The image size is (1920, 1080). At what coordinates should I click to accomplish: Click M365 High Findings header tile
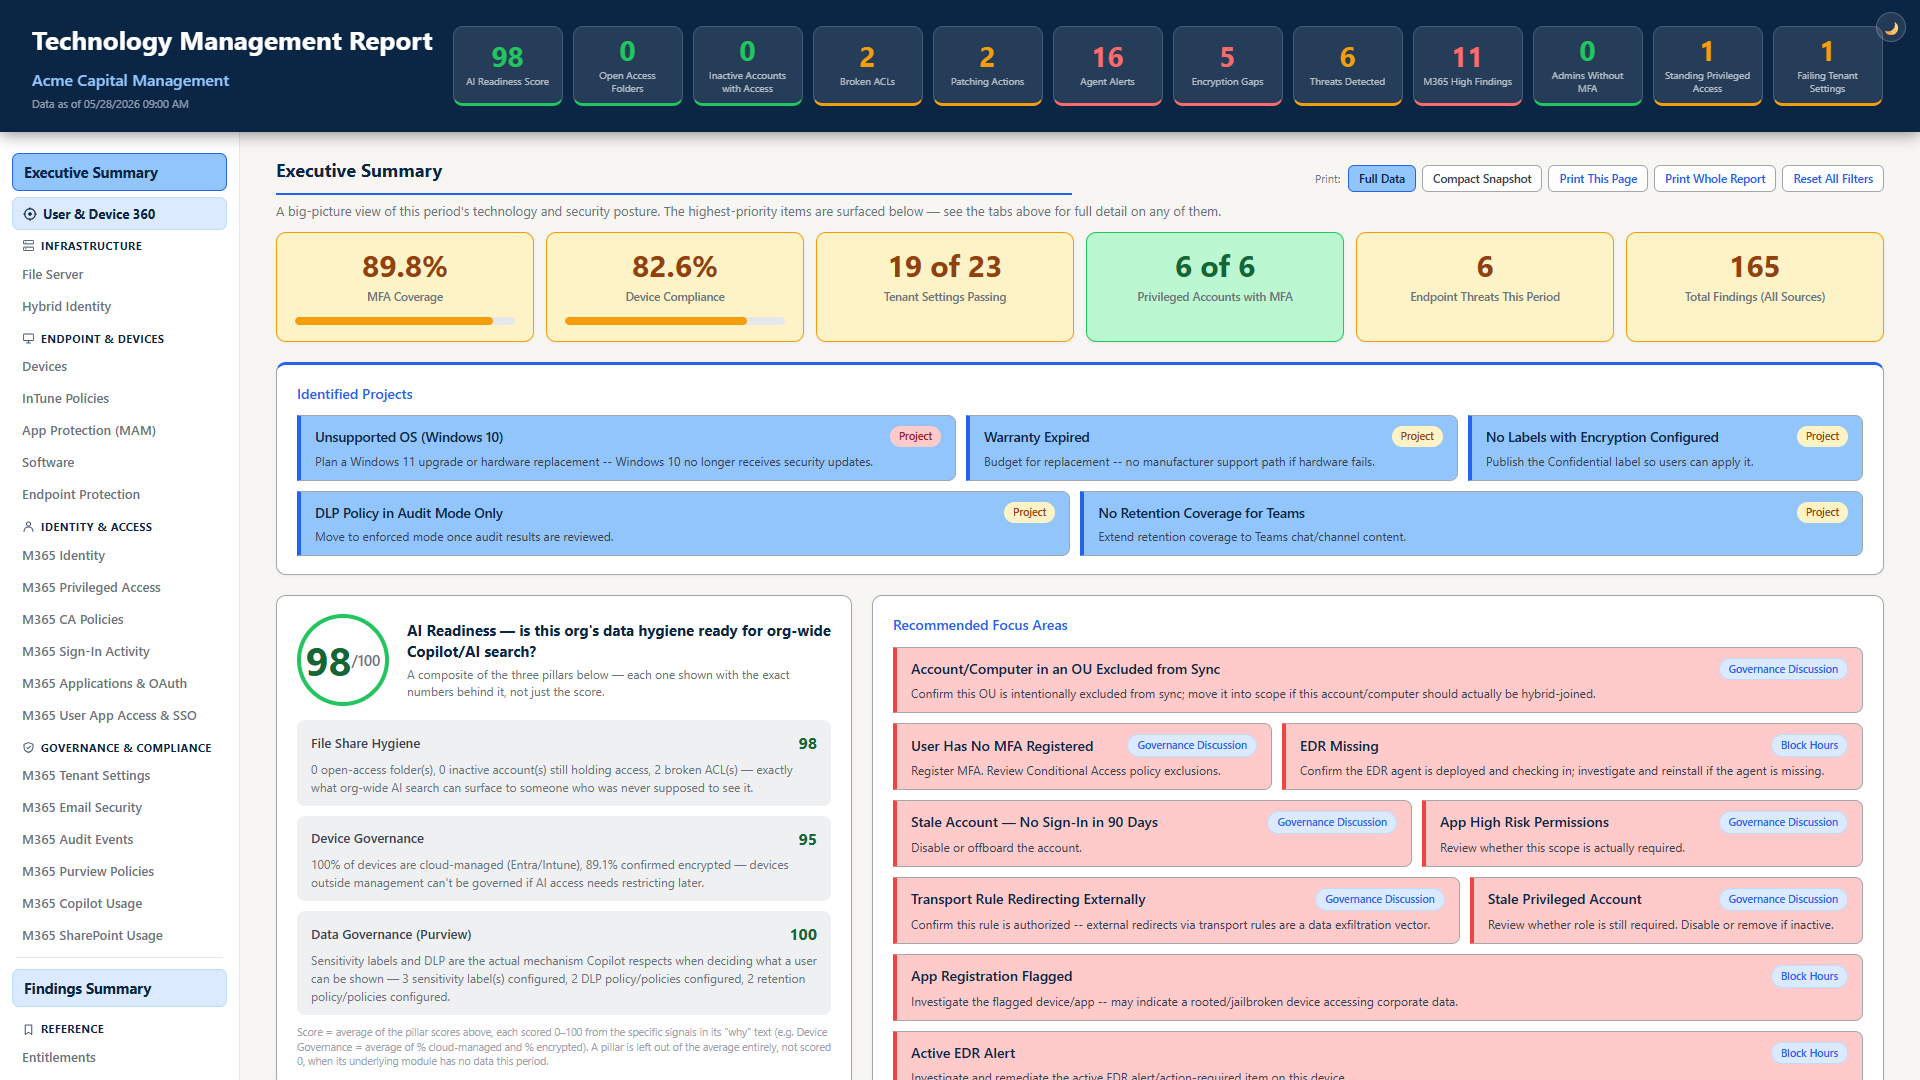(x=1468, y=65)
